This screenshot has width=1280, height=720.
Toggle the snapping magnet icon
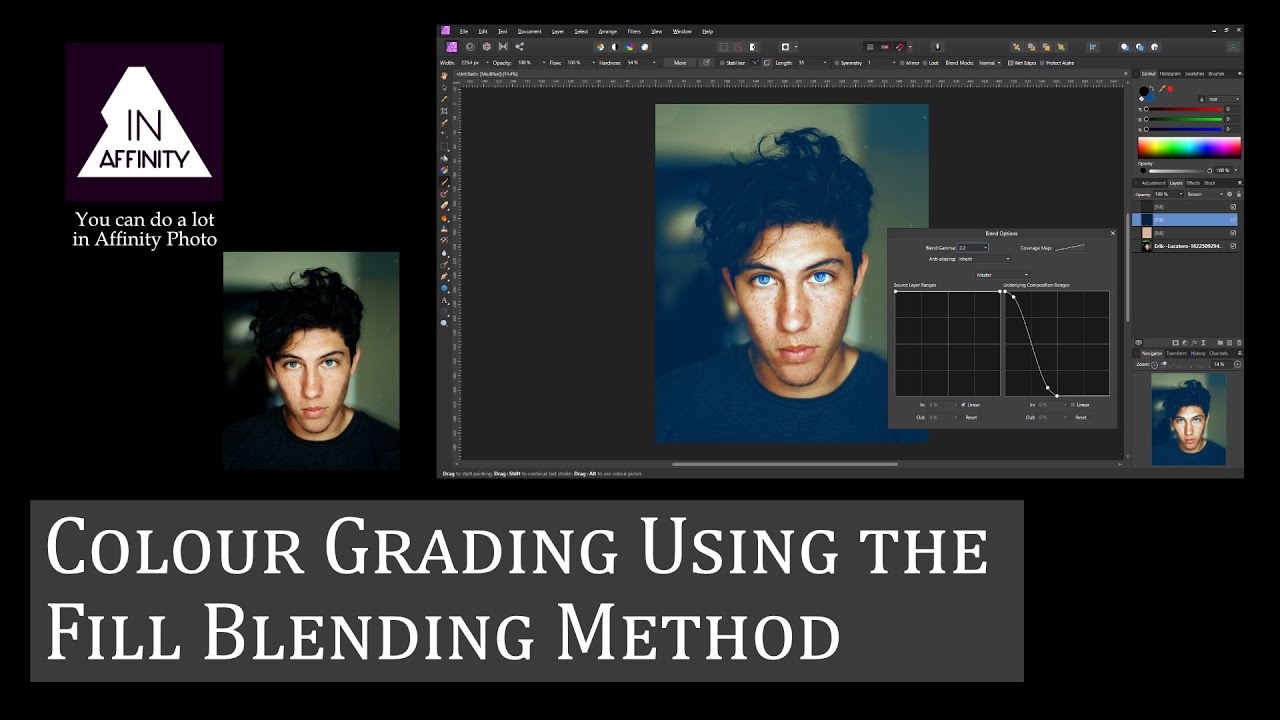tap(900, 47)
